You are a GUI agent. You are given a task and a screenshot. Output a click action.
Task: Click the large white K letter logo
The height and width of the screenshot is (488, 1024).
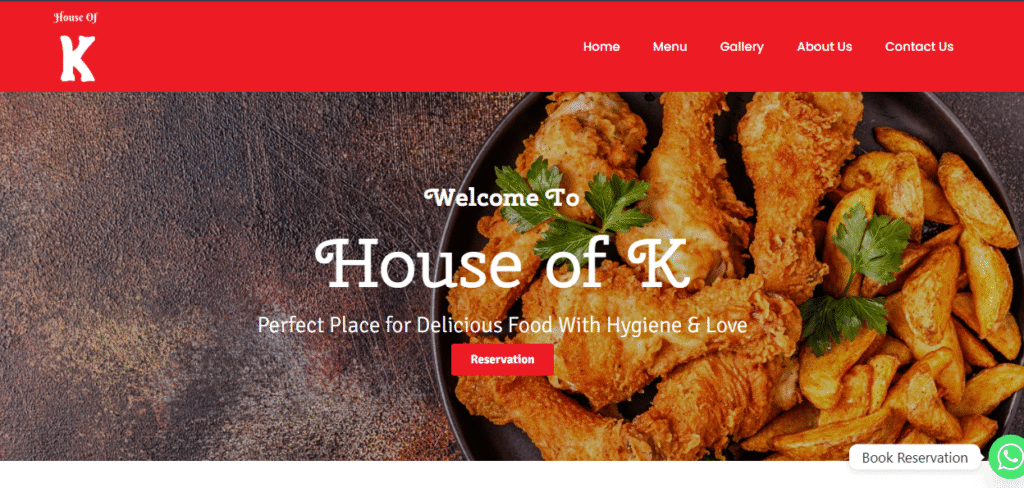click(x=78, y=58)
